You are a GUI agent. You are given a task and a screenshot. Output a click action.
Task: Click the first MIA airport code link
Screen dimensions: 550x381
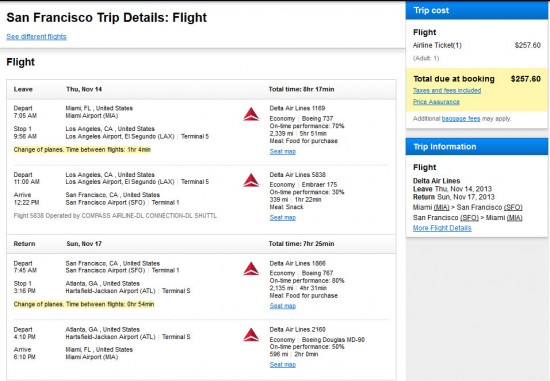click(x=442, y=207)
